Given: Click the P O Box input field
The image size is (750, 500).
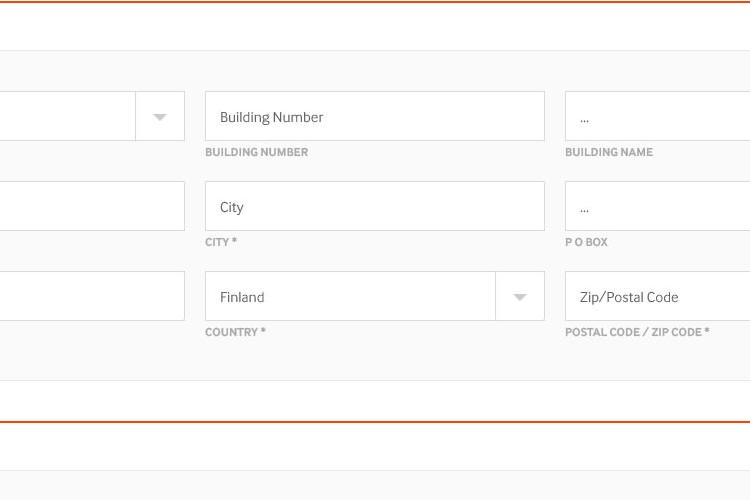Looking at the screenshot, I should click(658, 207).
